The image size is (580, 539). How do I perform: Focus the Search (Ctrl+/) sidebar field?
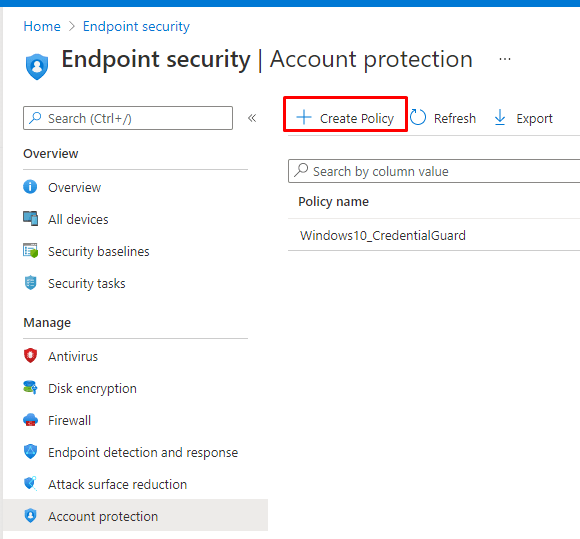(128, 118)
